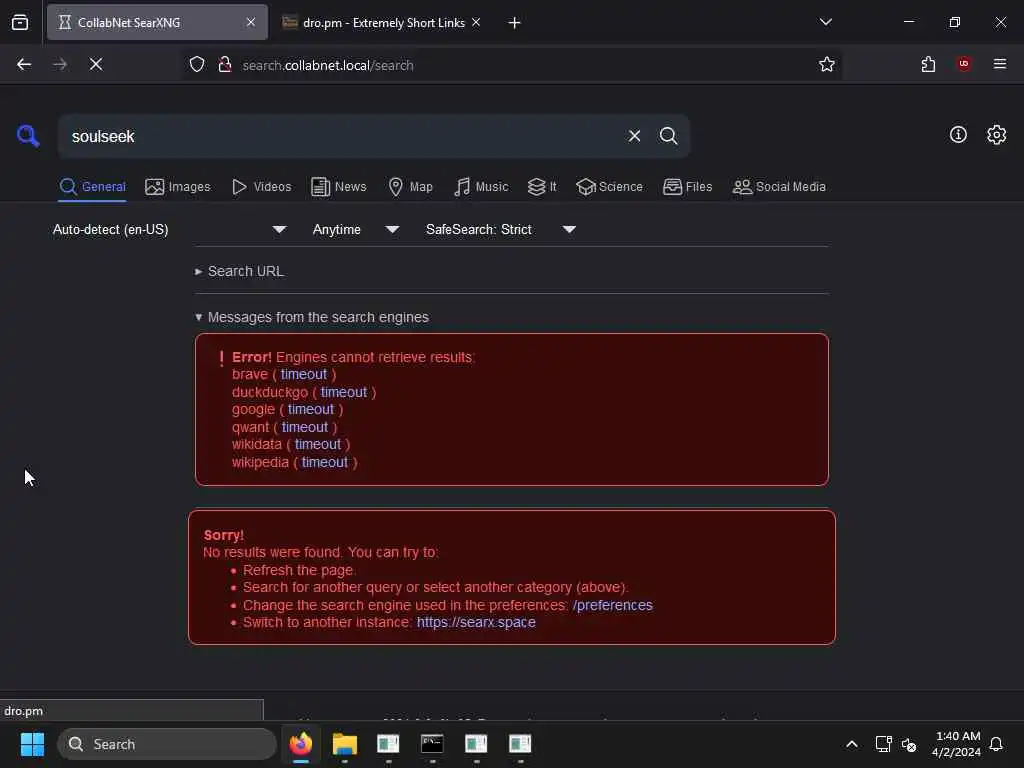View site security lock info
Viewport: 1024px width, 768px height.
pyautogui.click(x=225, y=65)
